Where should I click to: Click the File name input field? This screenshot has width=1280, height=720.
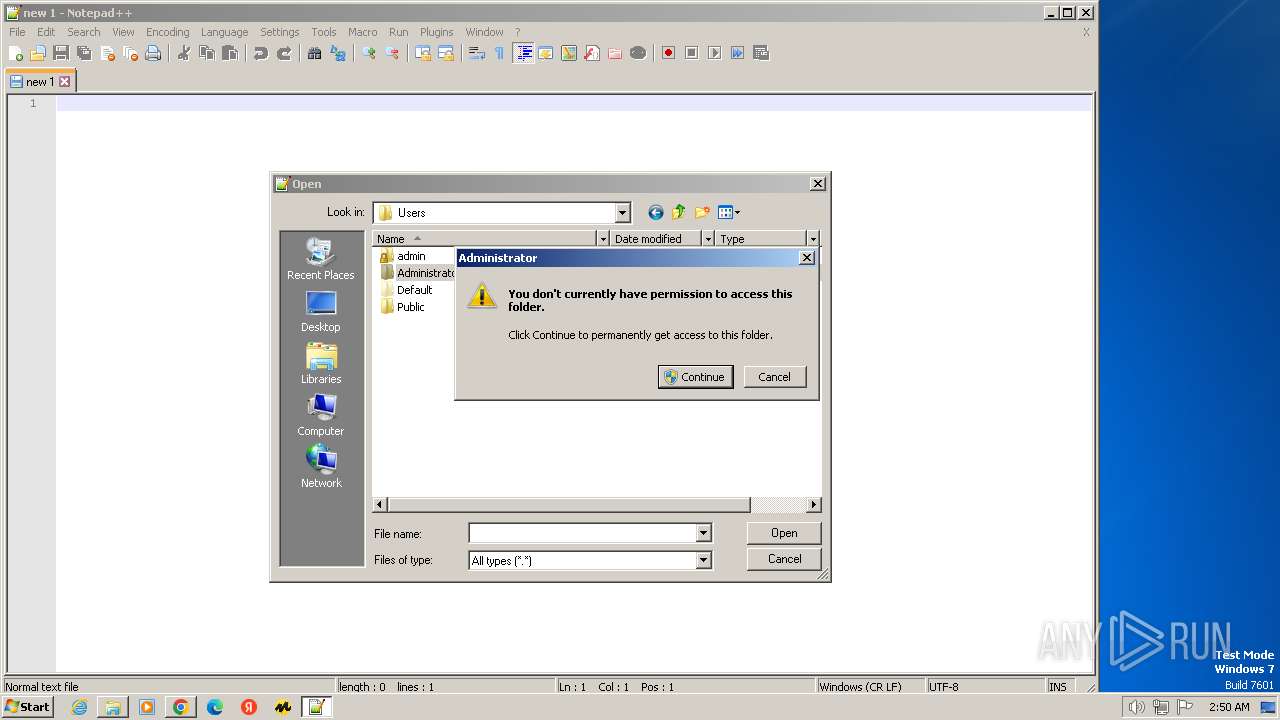(582, 534)
